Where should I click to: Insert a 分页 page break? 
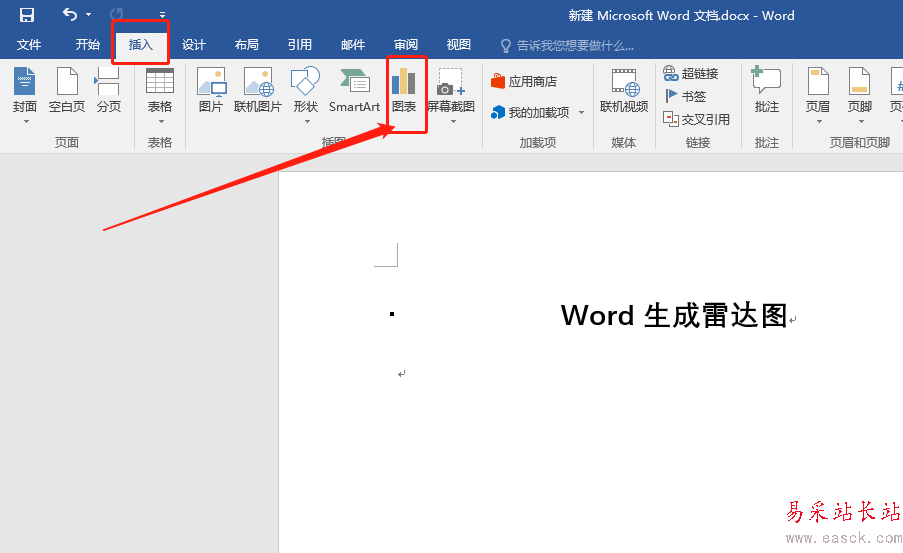pyautogui.click(x=108, y=90)
